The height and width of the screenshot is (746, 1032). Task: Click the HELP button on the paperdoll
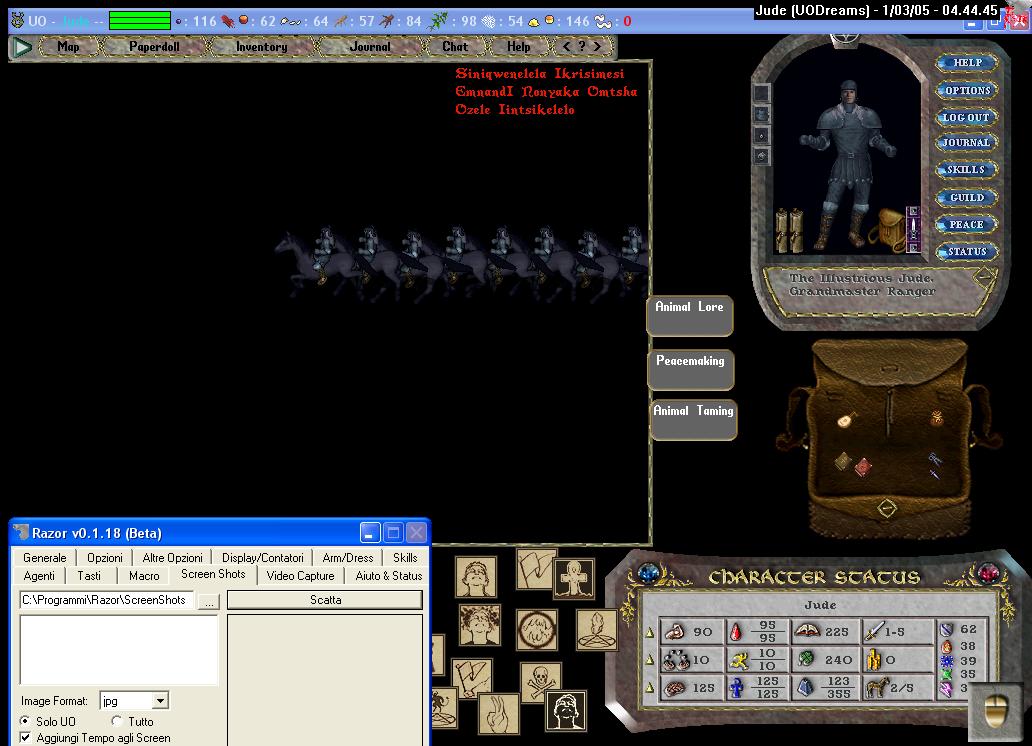(967, 63)
